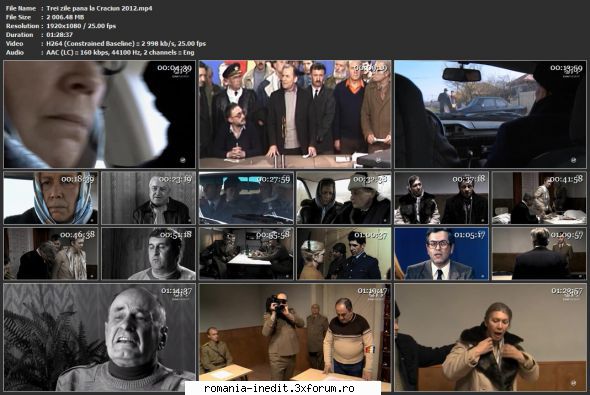
Task: Click the AAC audio info line
Action: click(120, 53)
